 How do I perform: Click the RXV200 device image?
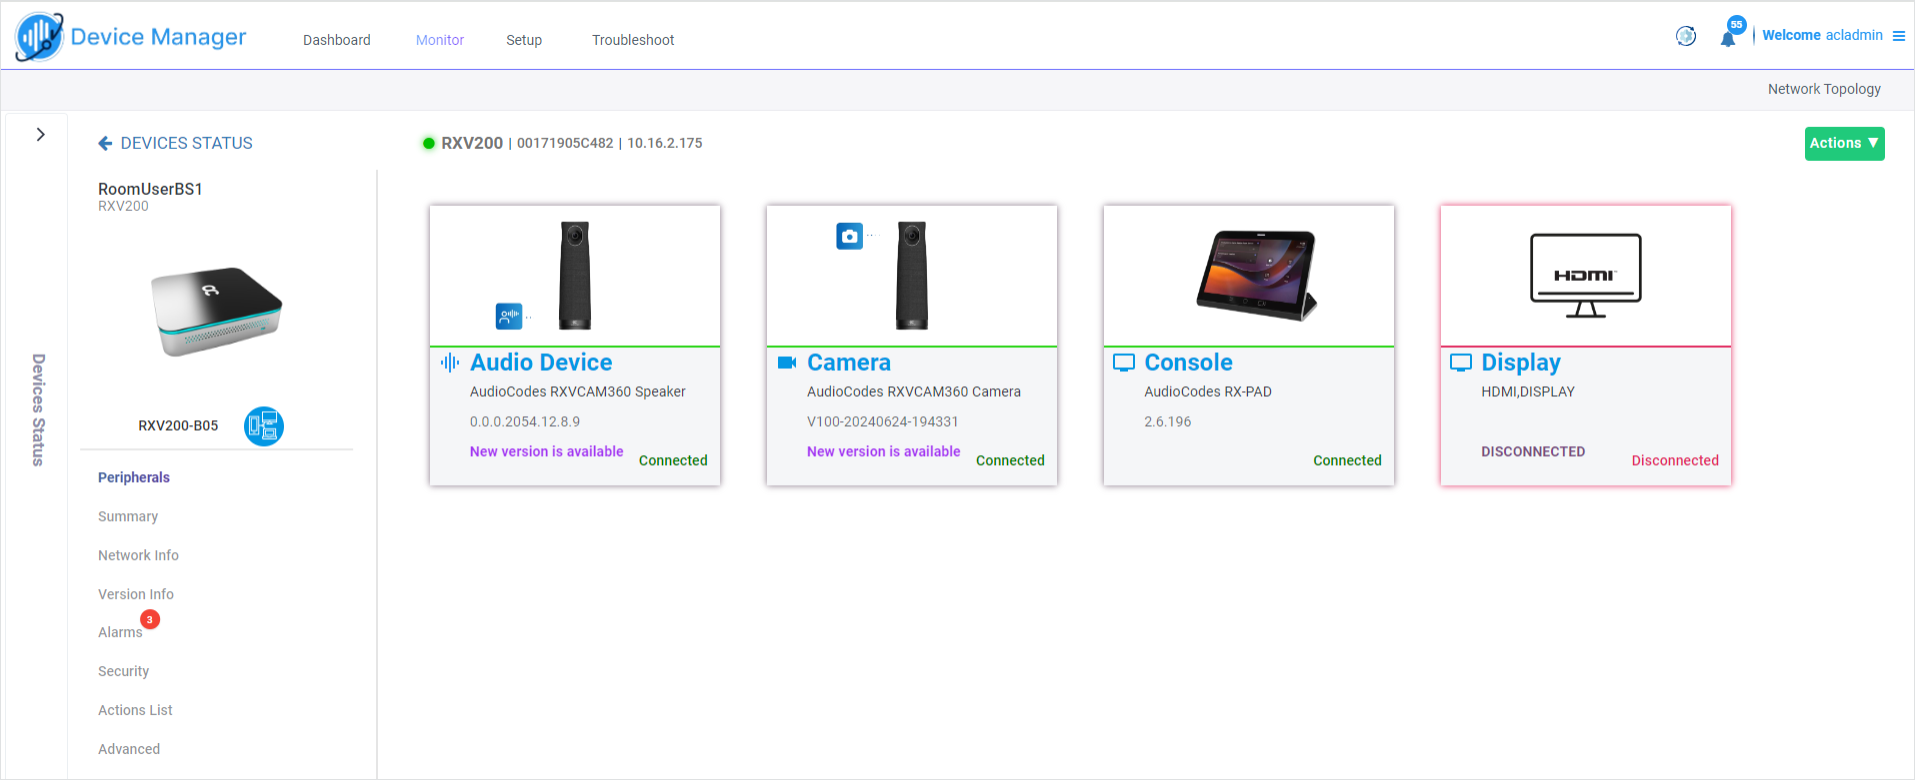click(x=216, y=311)
